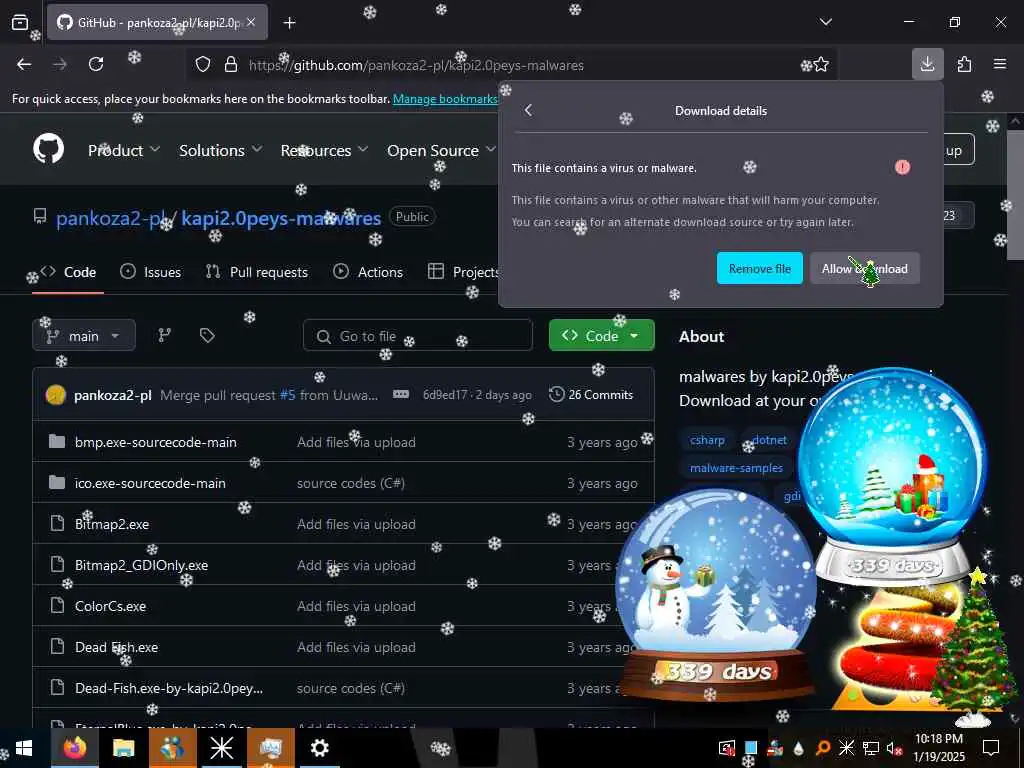Open the pankoza2-pl commit author link
The width and height of the screenshot is (1024, 768).
[112, 395]
